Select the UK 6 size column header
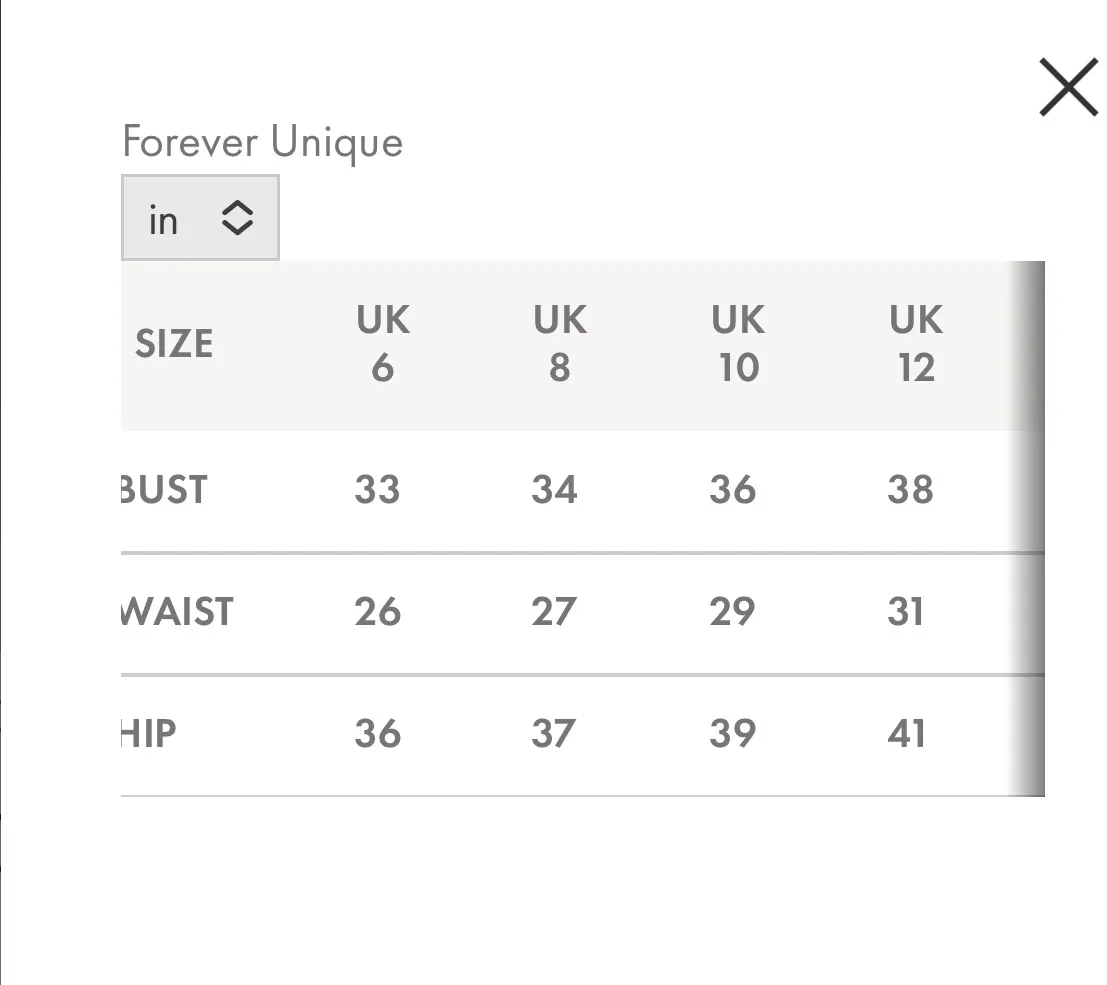This screenshot has width=1107, height=985. tap(382, 344)
